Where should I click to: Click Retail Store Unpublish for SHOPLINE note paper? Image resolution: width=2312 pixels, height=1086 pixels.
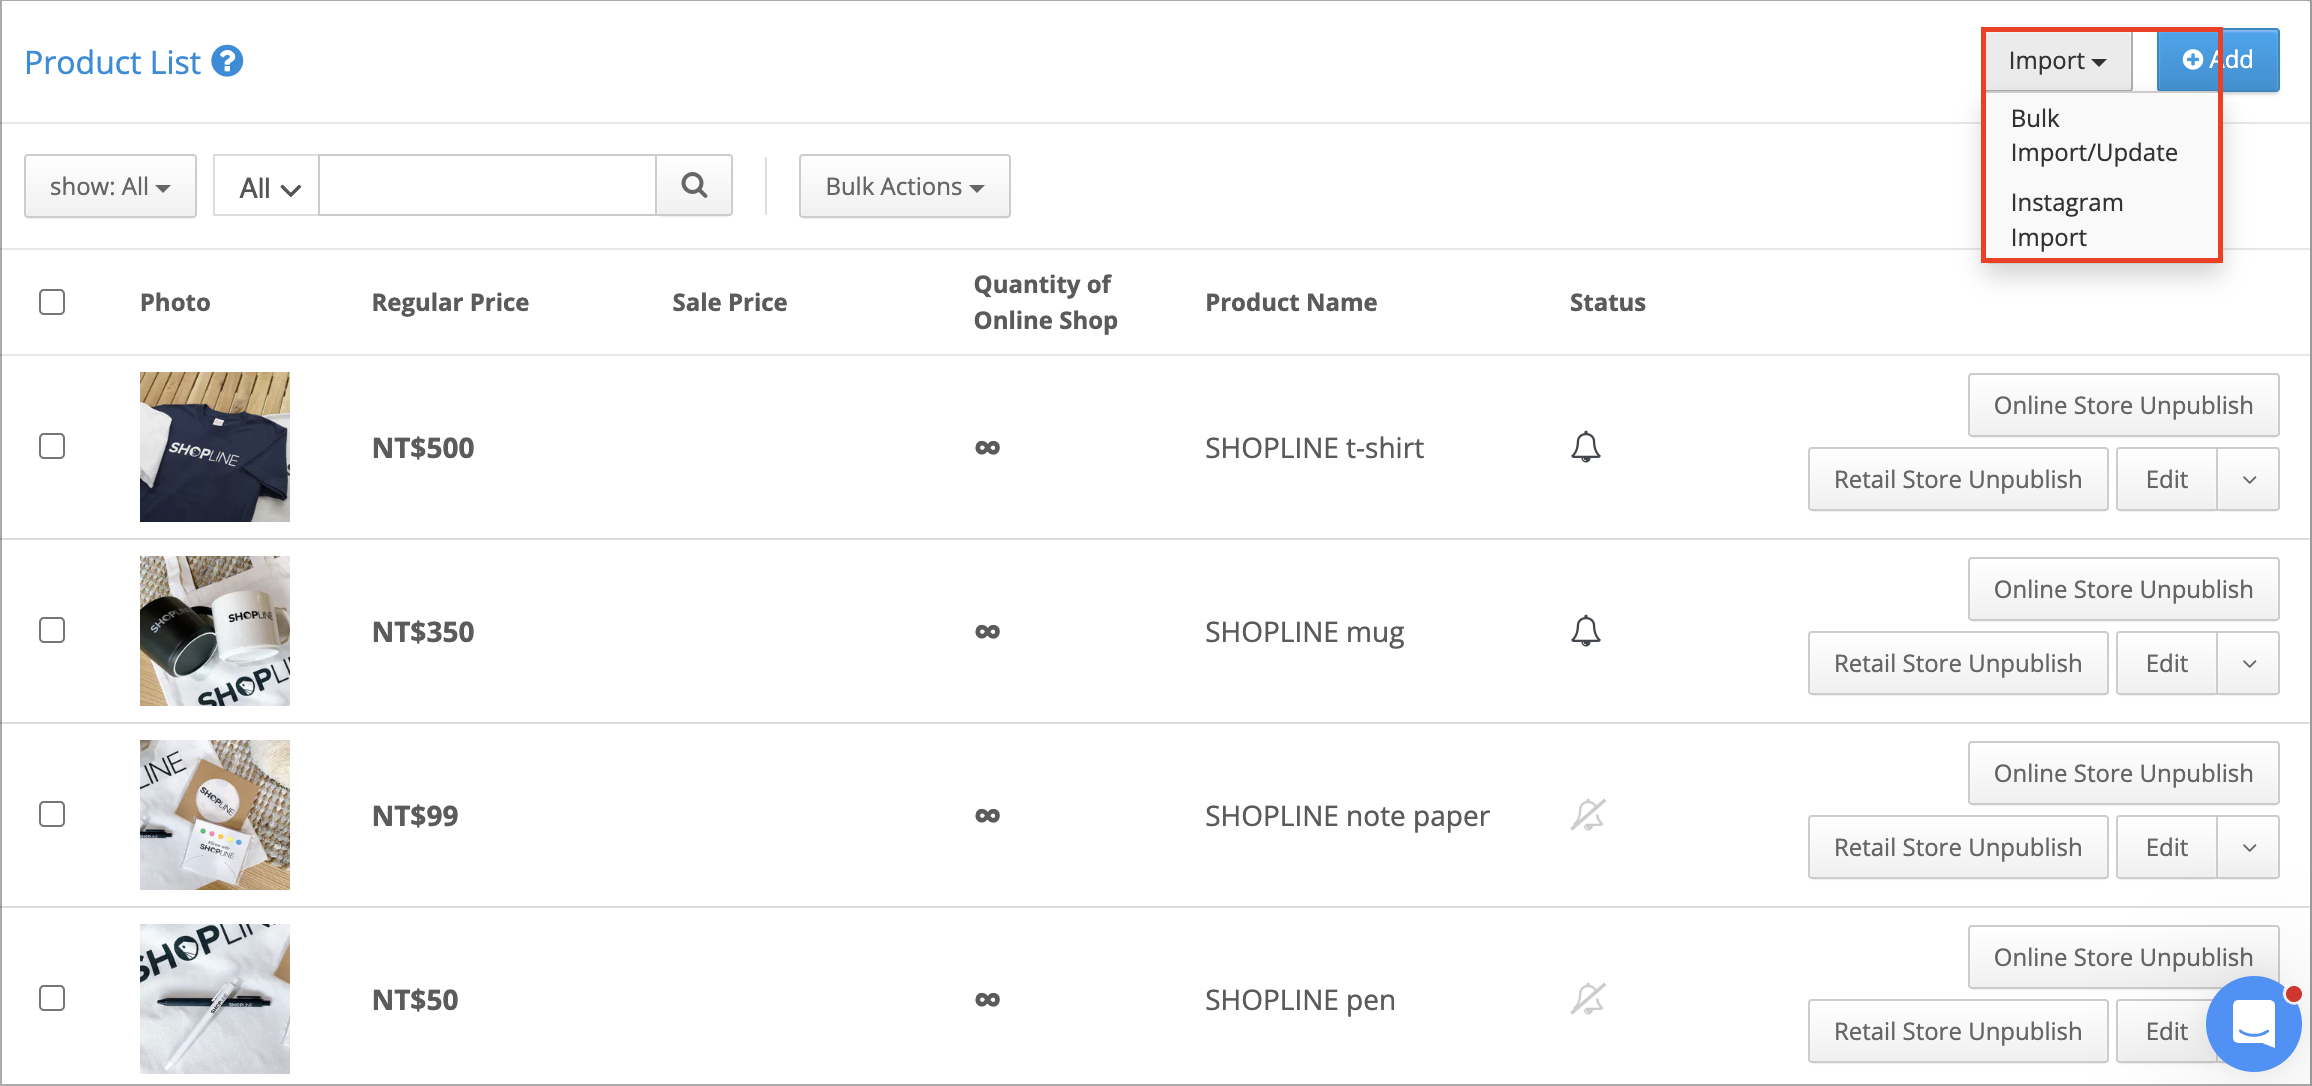pyautogui.click(x=1958, y=847)
